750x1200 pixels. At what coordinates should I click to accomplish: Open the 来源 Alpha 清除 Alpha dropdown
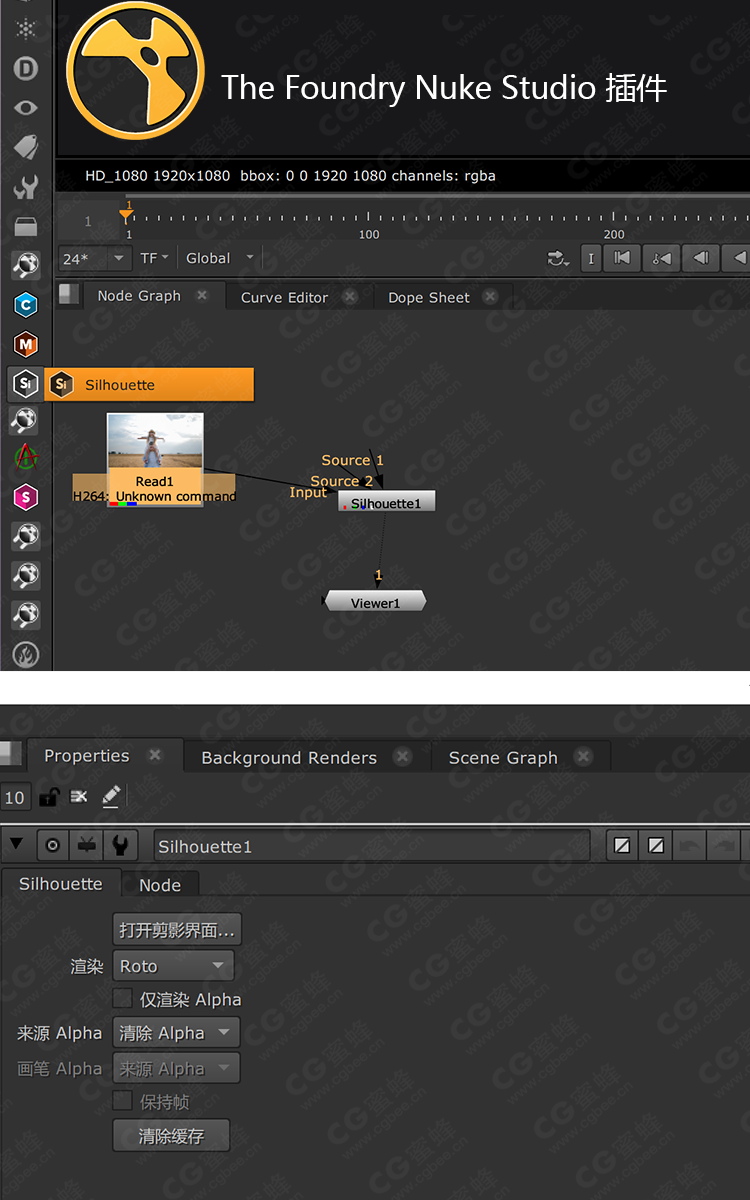pos(176,1033)
